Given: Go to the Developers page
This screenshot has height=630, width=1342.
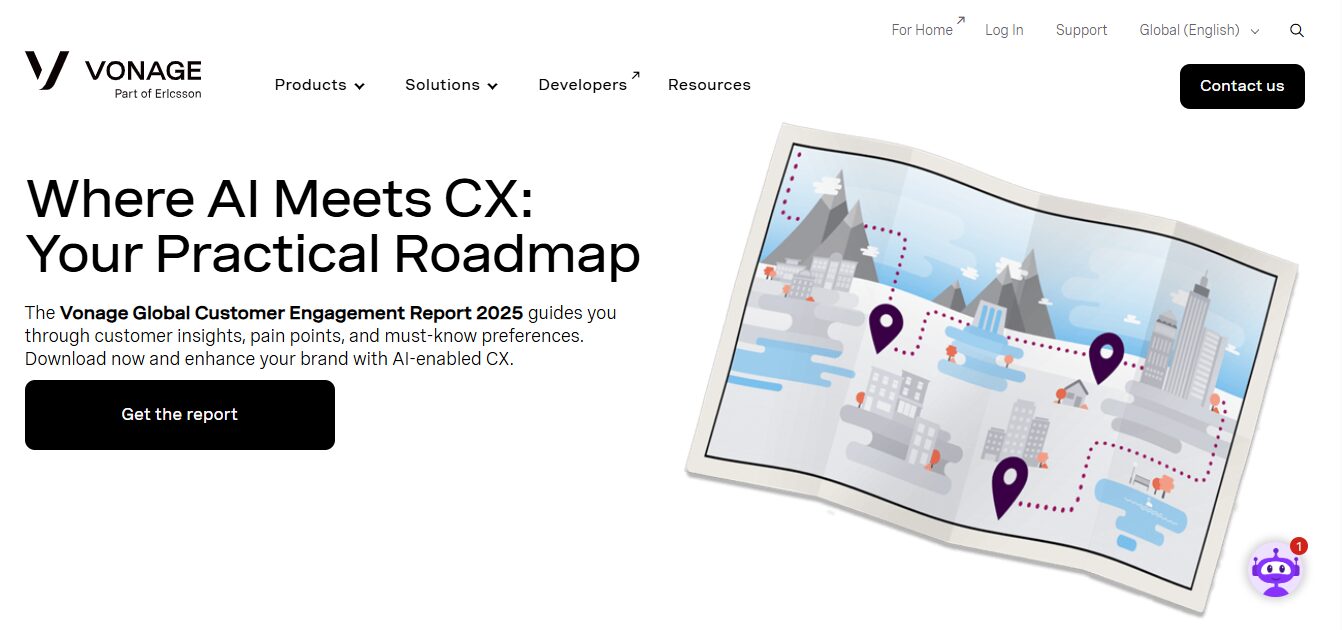Looking at the screenshot, I should [583, 85].
